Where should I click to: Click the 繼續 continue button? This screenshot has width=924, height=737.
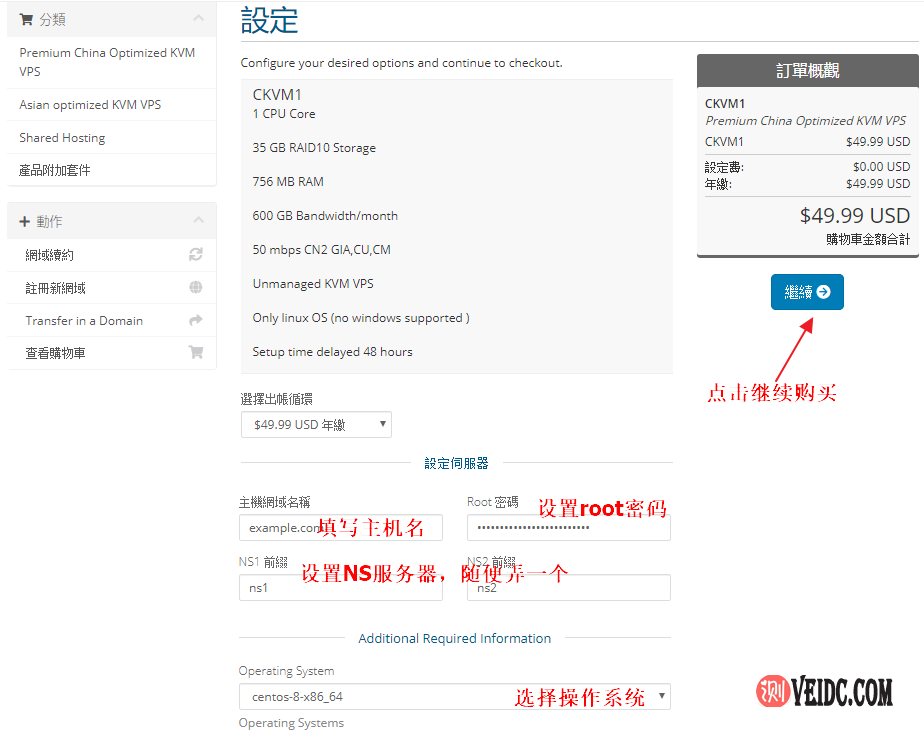point(807,292)
